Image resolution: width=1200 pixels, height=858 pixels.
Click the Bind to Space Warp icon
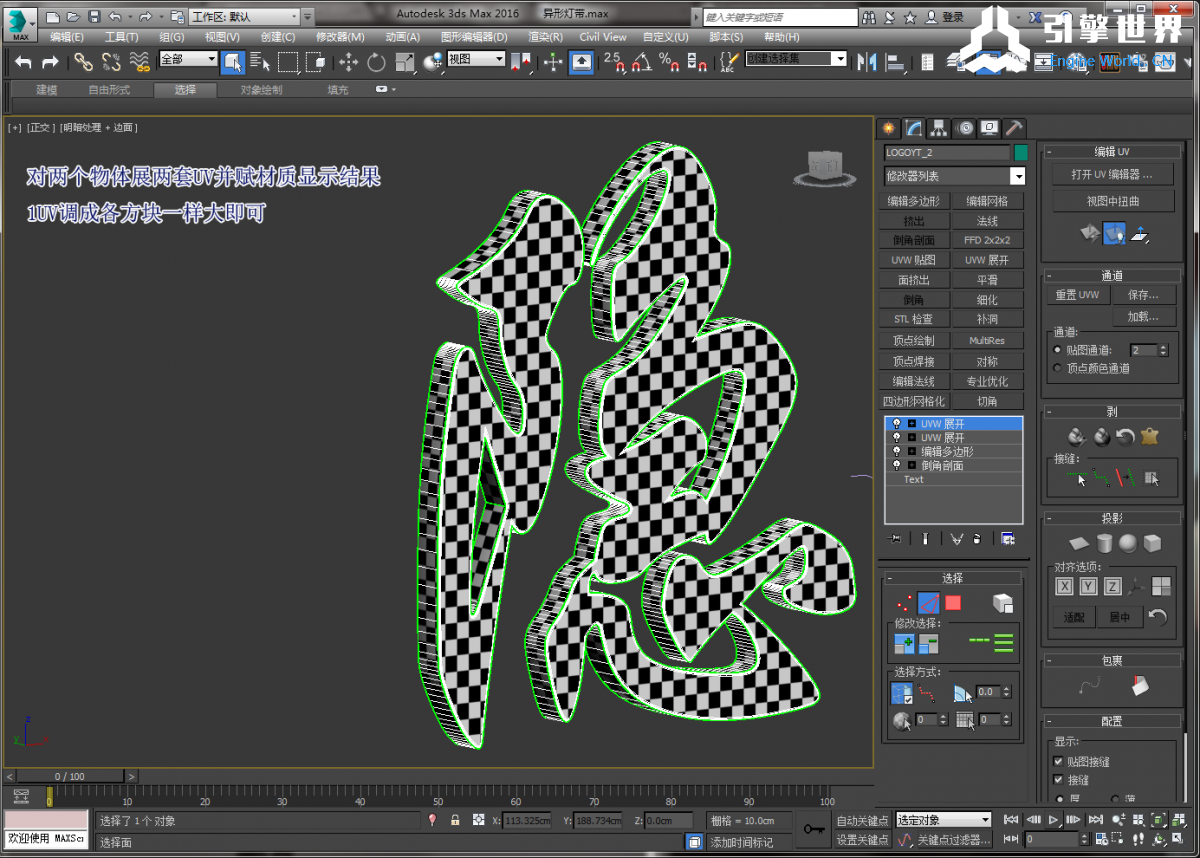[x=140, y=62]
